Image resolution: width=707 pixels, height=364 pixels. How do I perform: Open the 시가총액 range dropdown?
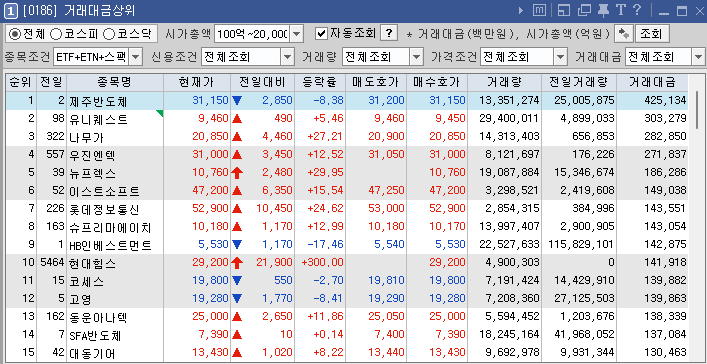296,34
